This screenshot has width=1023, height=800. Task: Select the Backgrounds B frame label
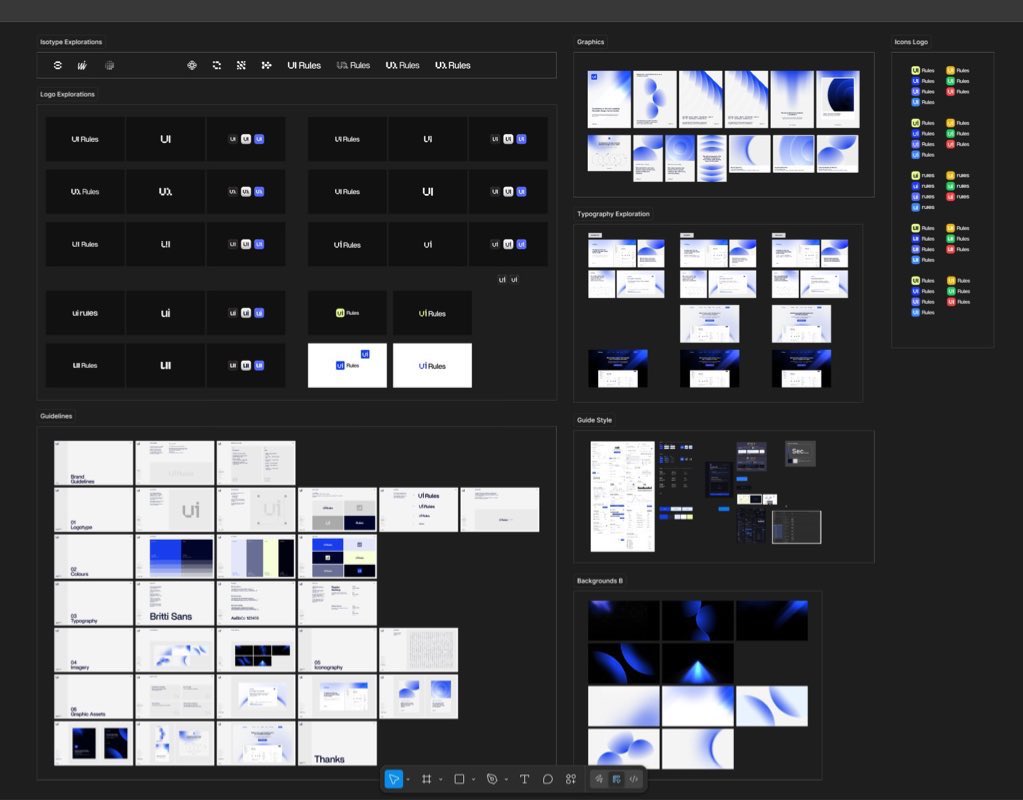point(600,580)
